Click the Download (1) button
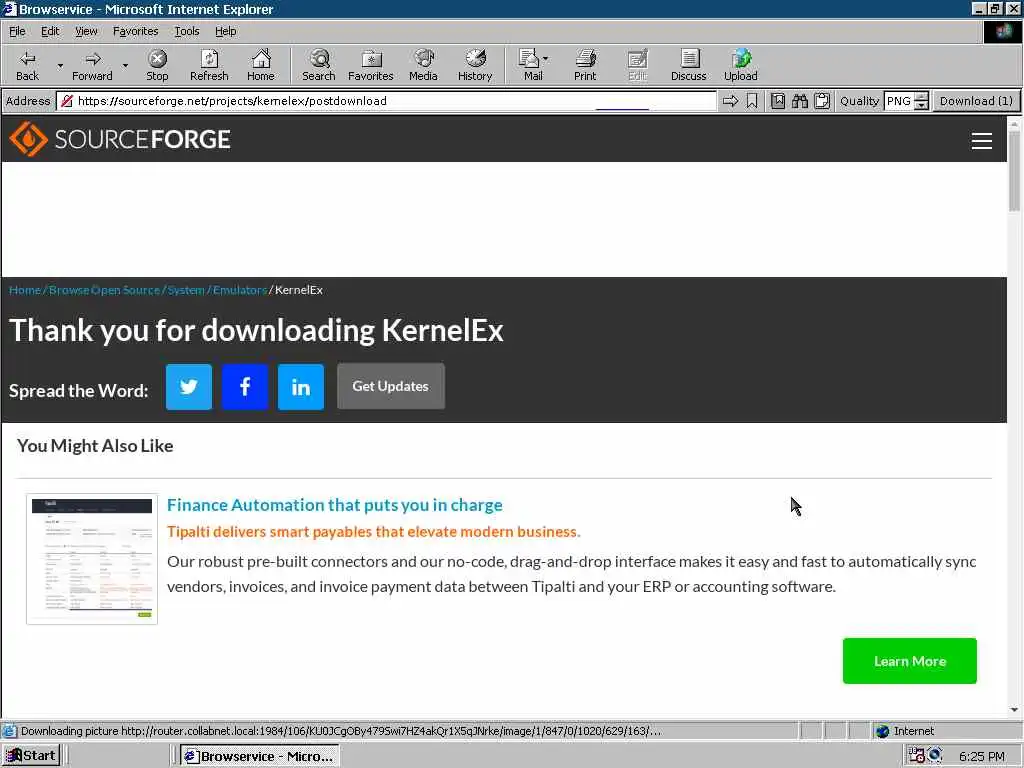This screenshot has width=1024, height=768. coord(976,101)
